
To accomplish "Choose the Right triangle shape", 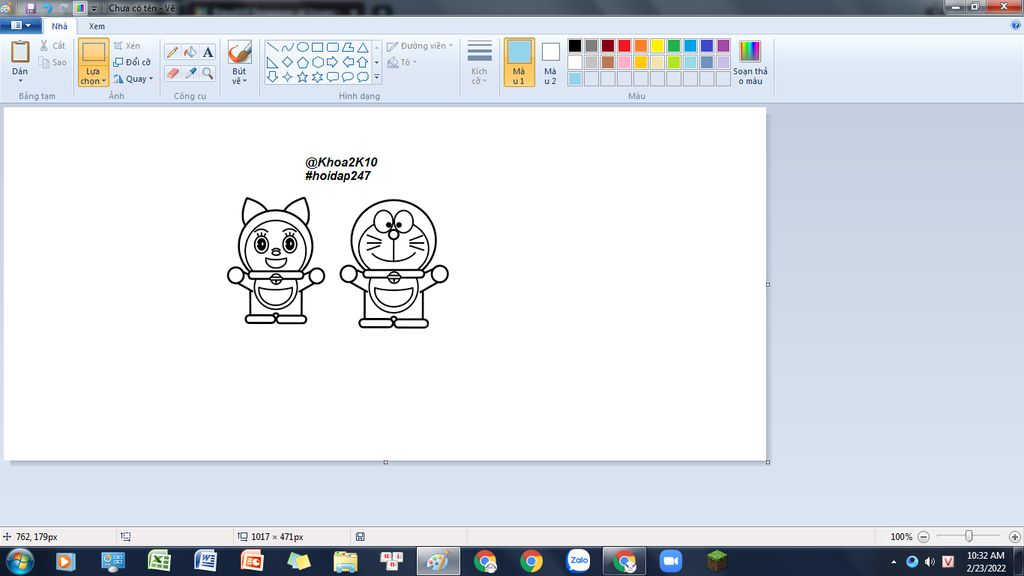I will (x=272, y=63).
